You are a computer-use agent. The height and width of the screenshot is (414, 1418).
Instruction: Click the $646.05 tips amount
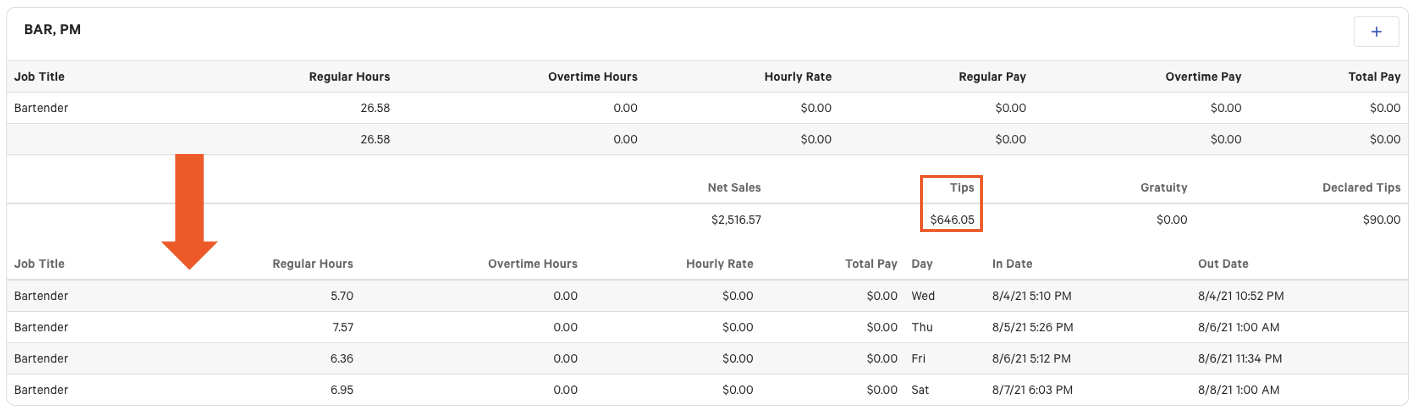pyautogui.click(x=951, y=219)
